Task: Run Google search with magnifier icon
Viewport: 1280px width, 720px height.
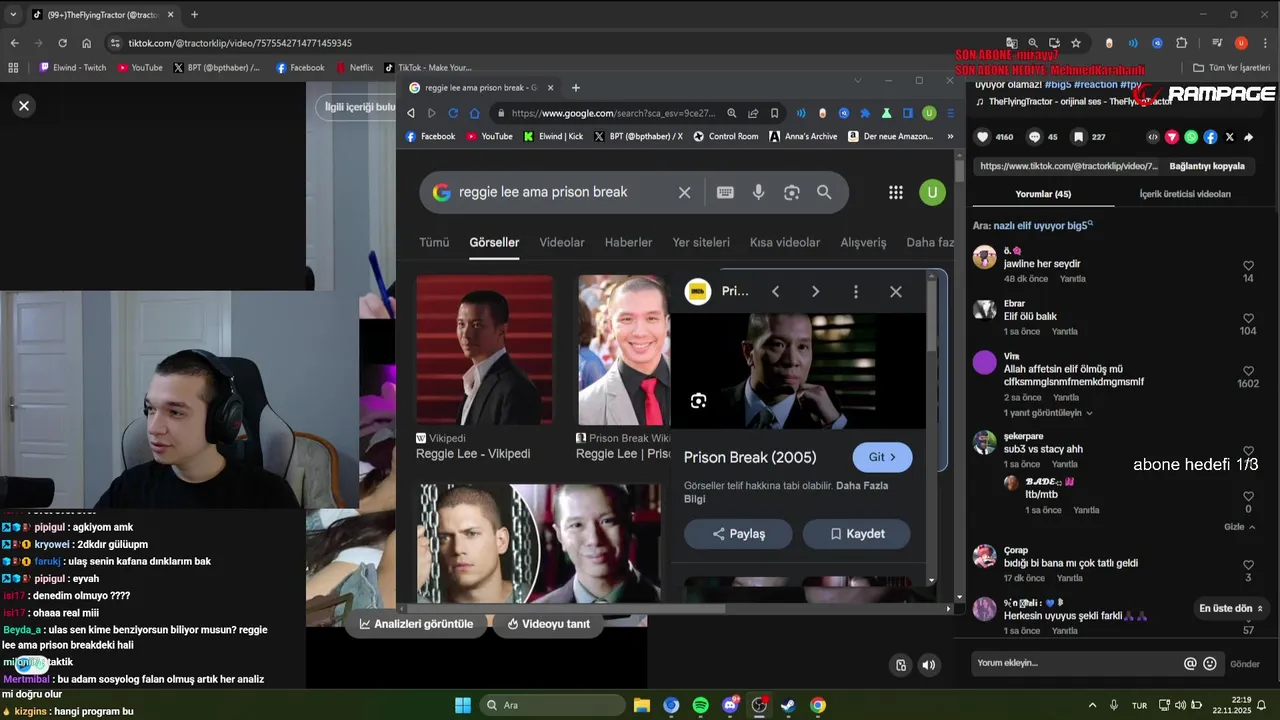Action: [x=824, y=192]
